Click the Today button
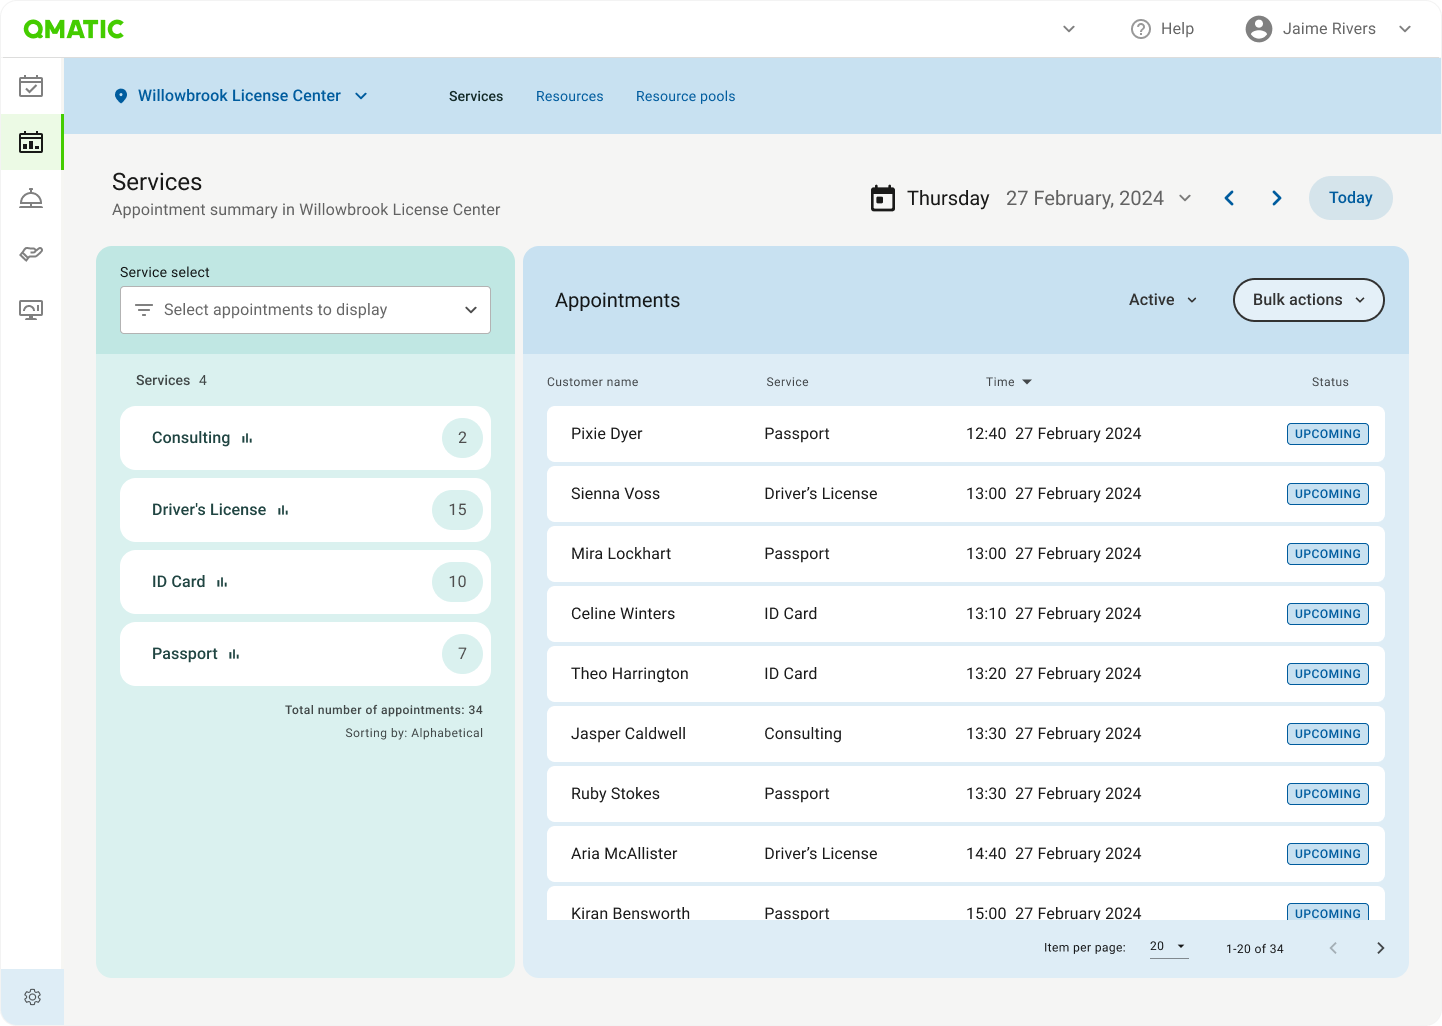 pos(1350,198)
